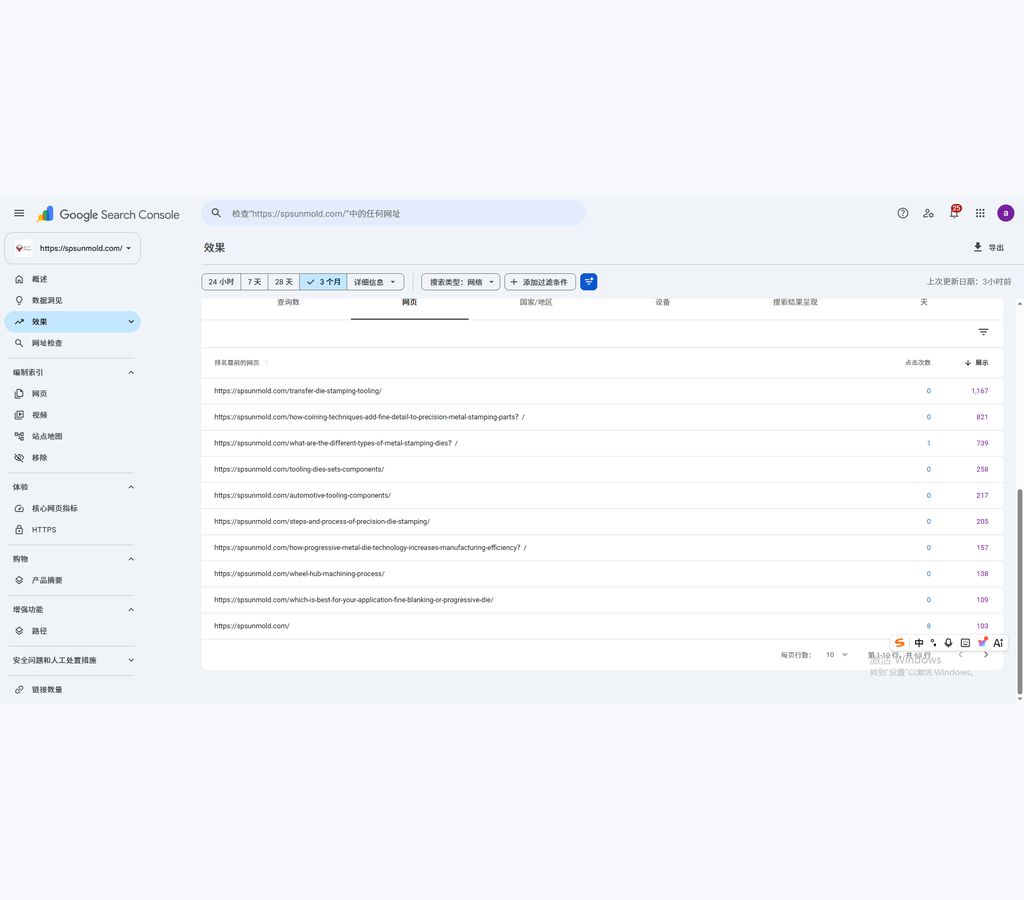The image size is (1024, 900).
Task: Open the 详细信息 dropdown
Action: [x=376, y=281]
